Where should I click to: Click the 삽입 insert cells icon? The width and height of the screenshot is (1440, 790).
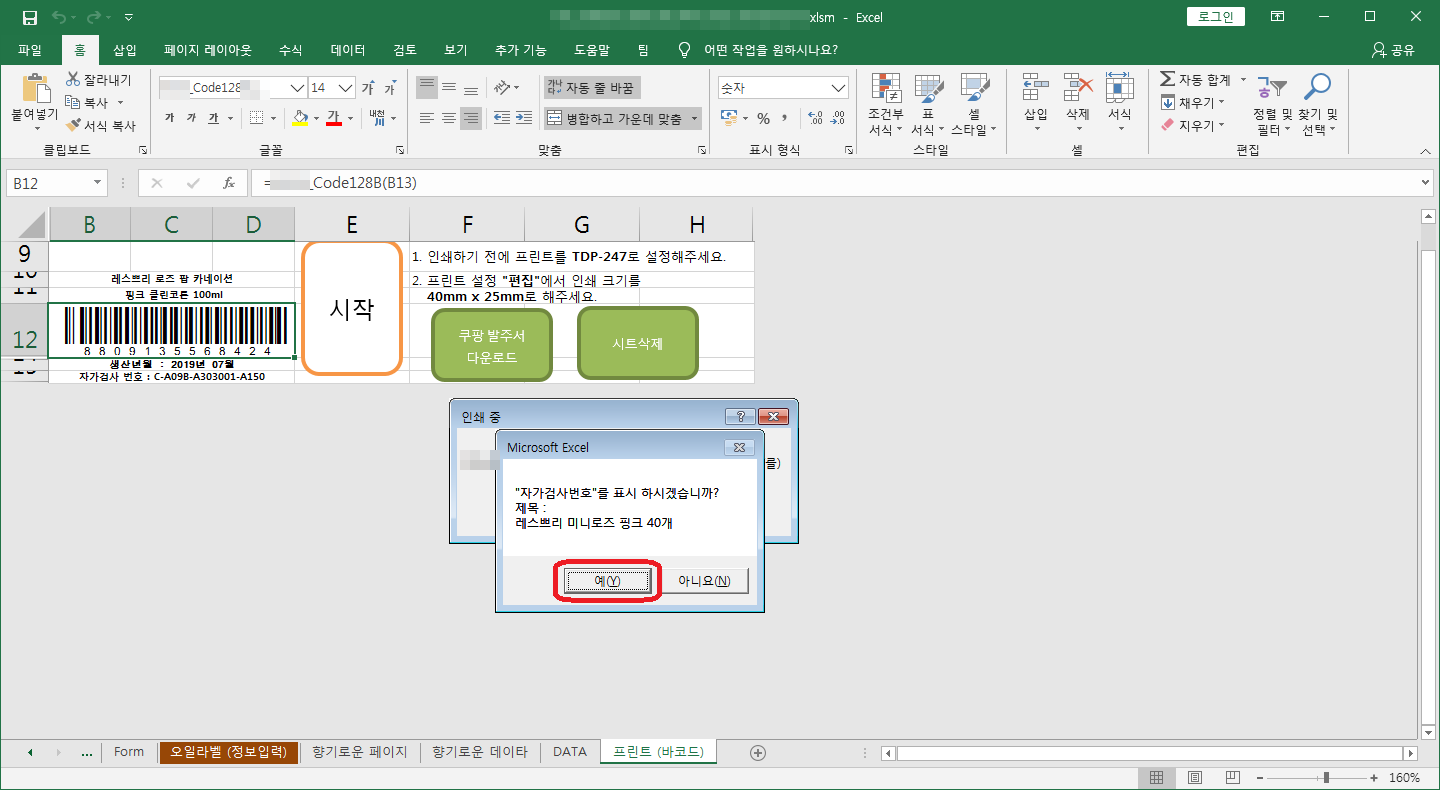point(1035,88)
